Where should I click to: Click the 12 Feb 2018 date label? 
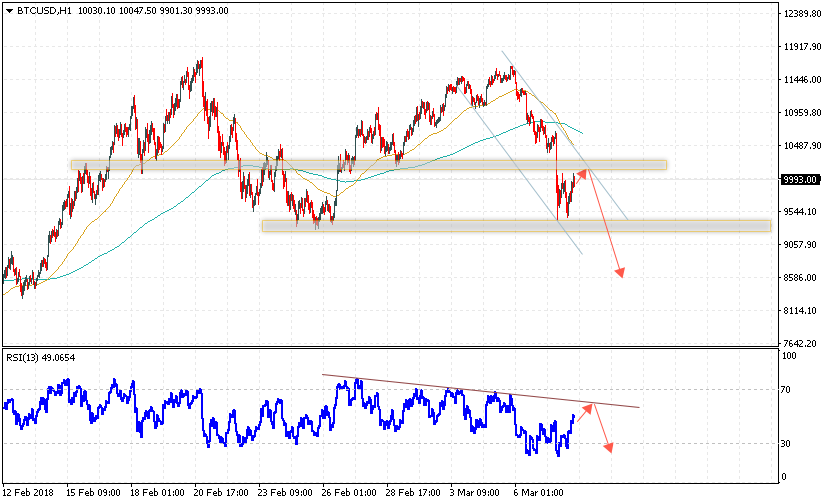[28, 492]
